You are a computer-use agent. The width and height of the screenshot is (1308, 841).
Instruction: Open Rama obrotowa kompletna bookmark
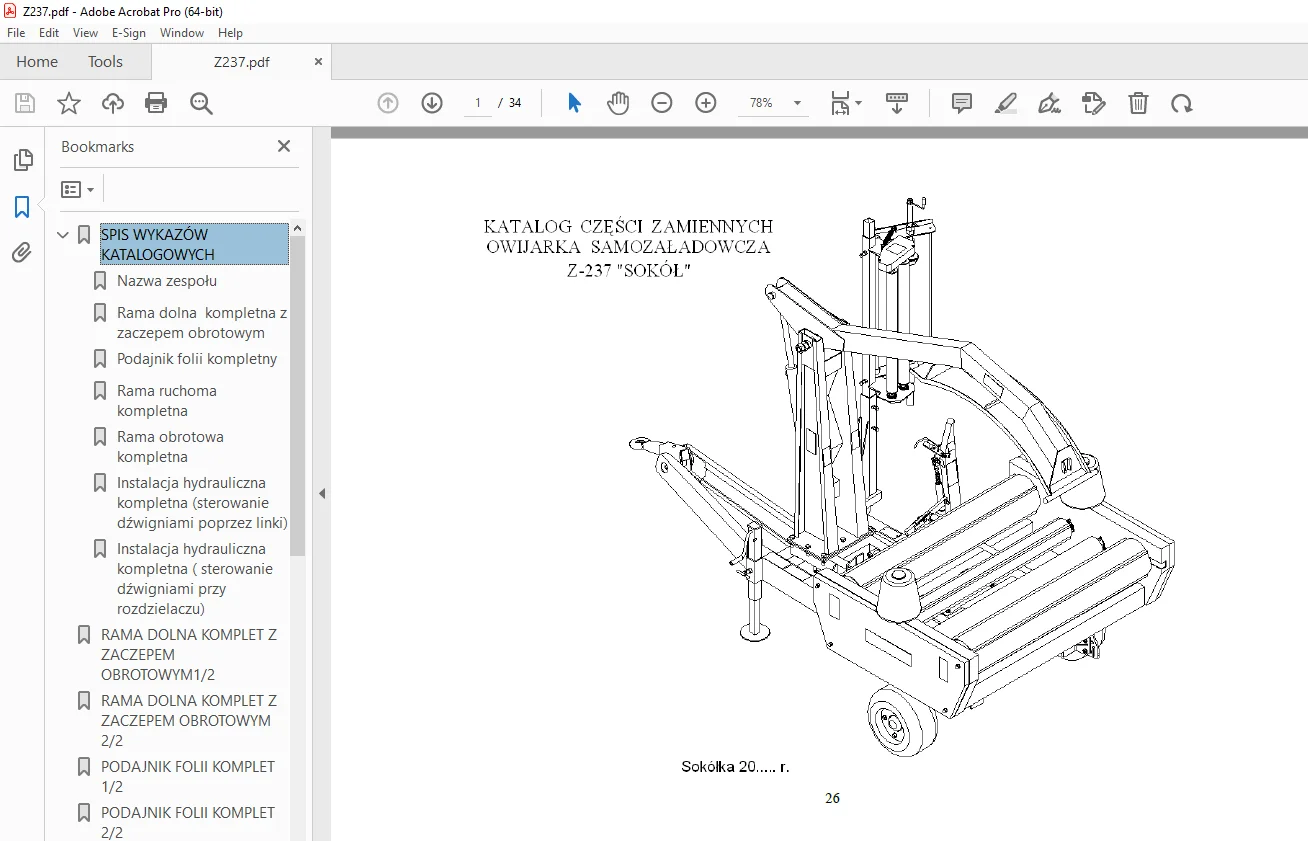(x=170, y=447)
